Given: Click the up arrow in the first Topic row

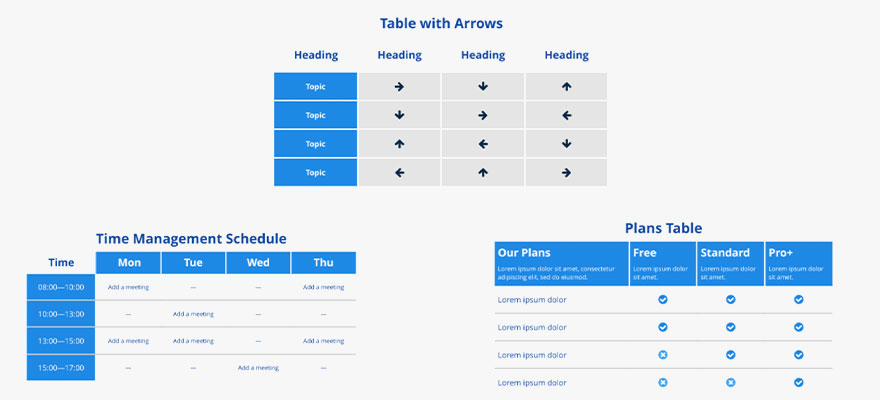Looking at the screenshot, I should click(566, 87).
